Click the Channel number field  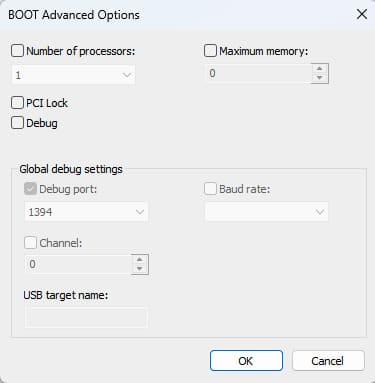click(78, 264)
